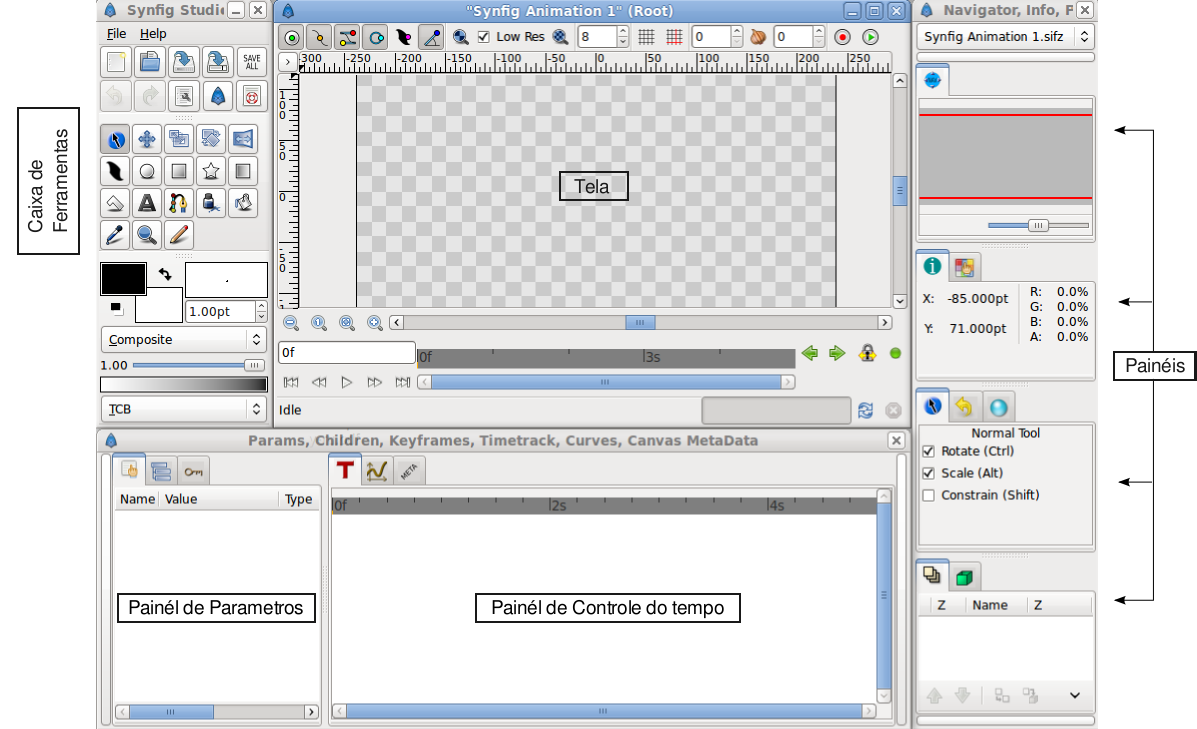Select the Zoom magnifier tool

[147, 235]
